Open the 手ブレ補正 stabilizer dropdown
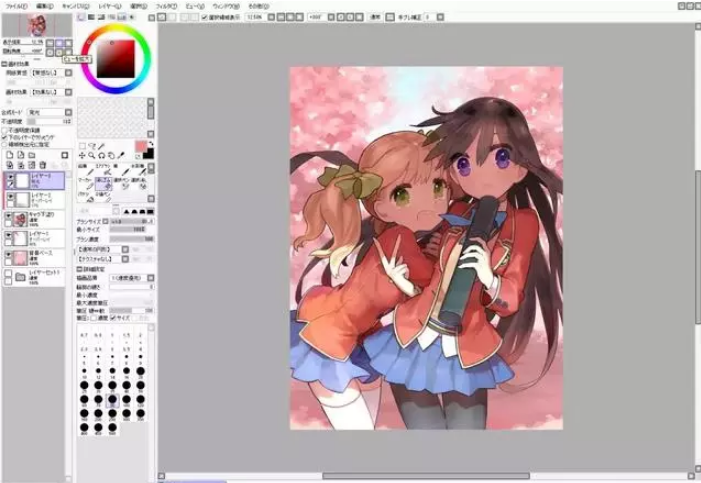The image size is (701, 483). (440, 17)
